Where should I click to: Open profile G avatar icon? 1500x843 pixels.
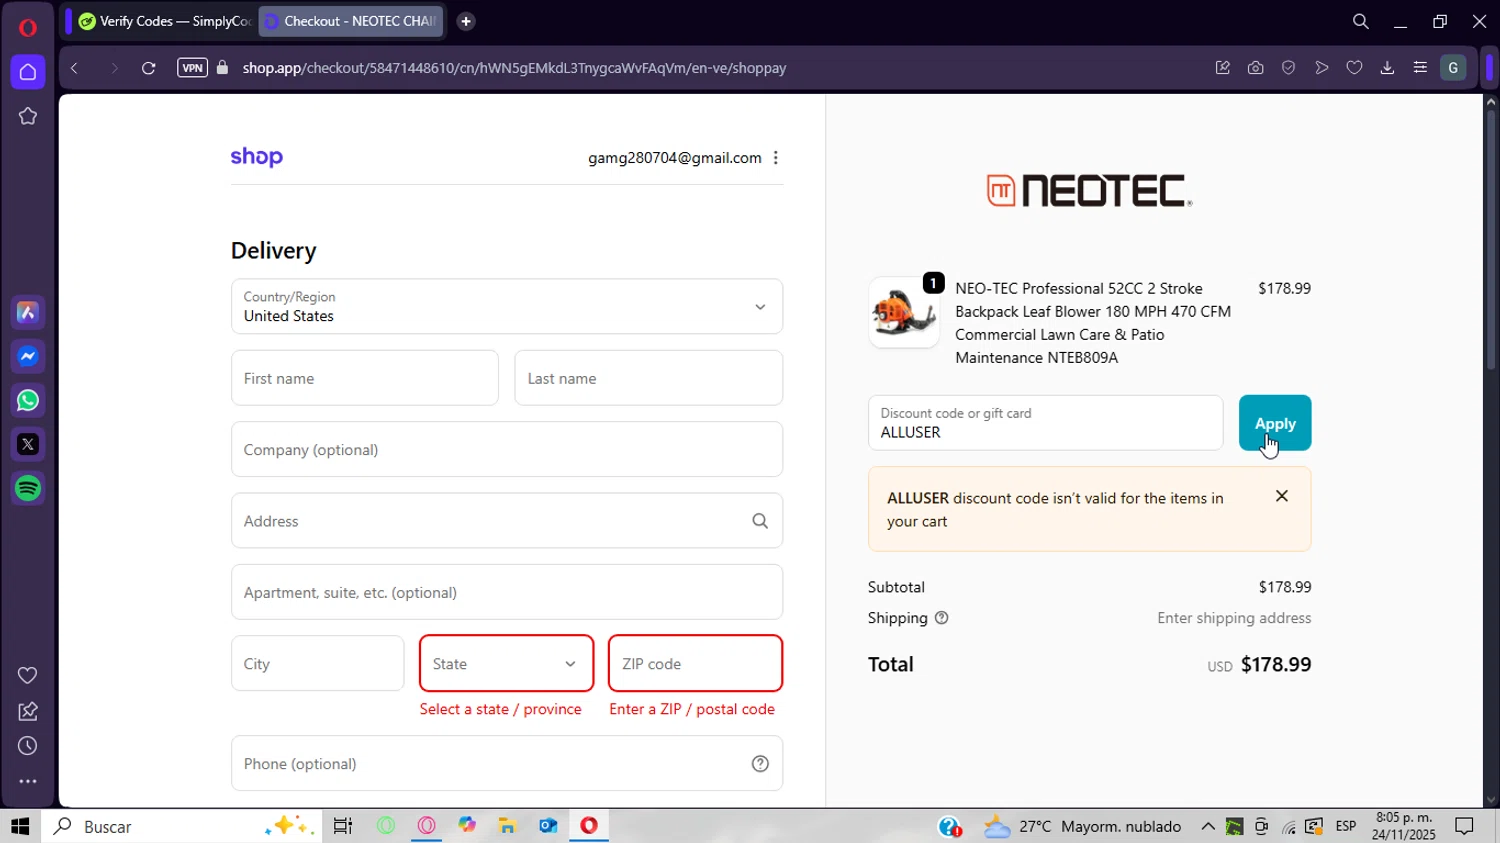coord(1453,68)
